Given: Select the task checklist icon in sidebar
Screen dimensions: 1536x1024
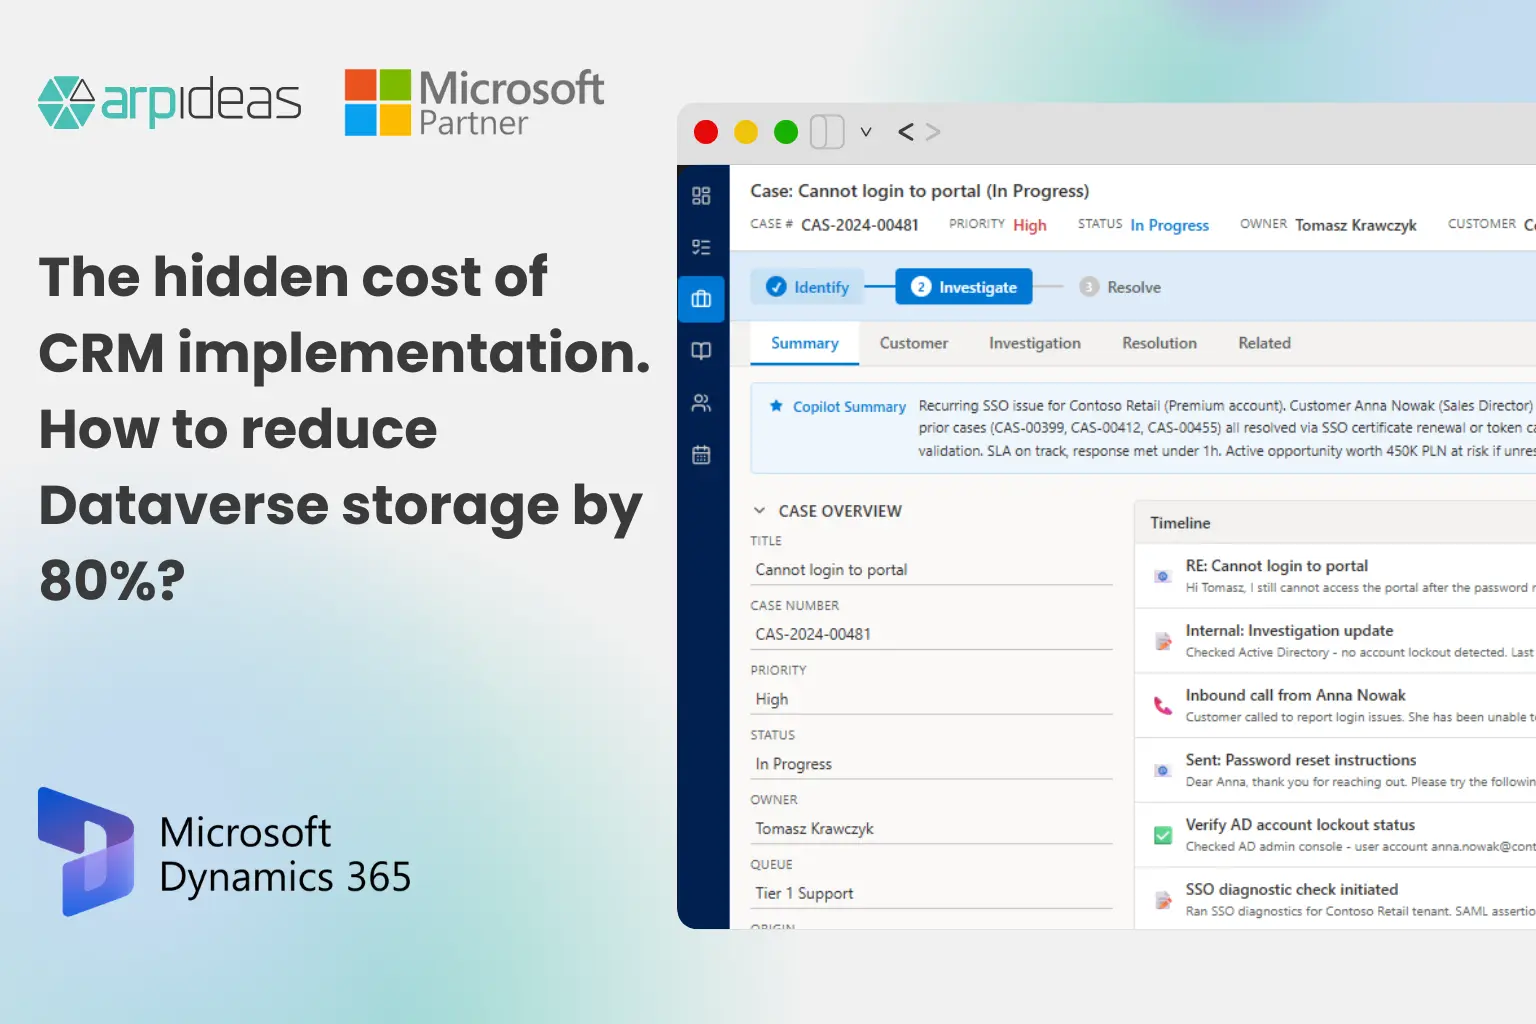Looking at the screenshot, I should [701, 247].
